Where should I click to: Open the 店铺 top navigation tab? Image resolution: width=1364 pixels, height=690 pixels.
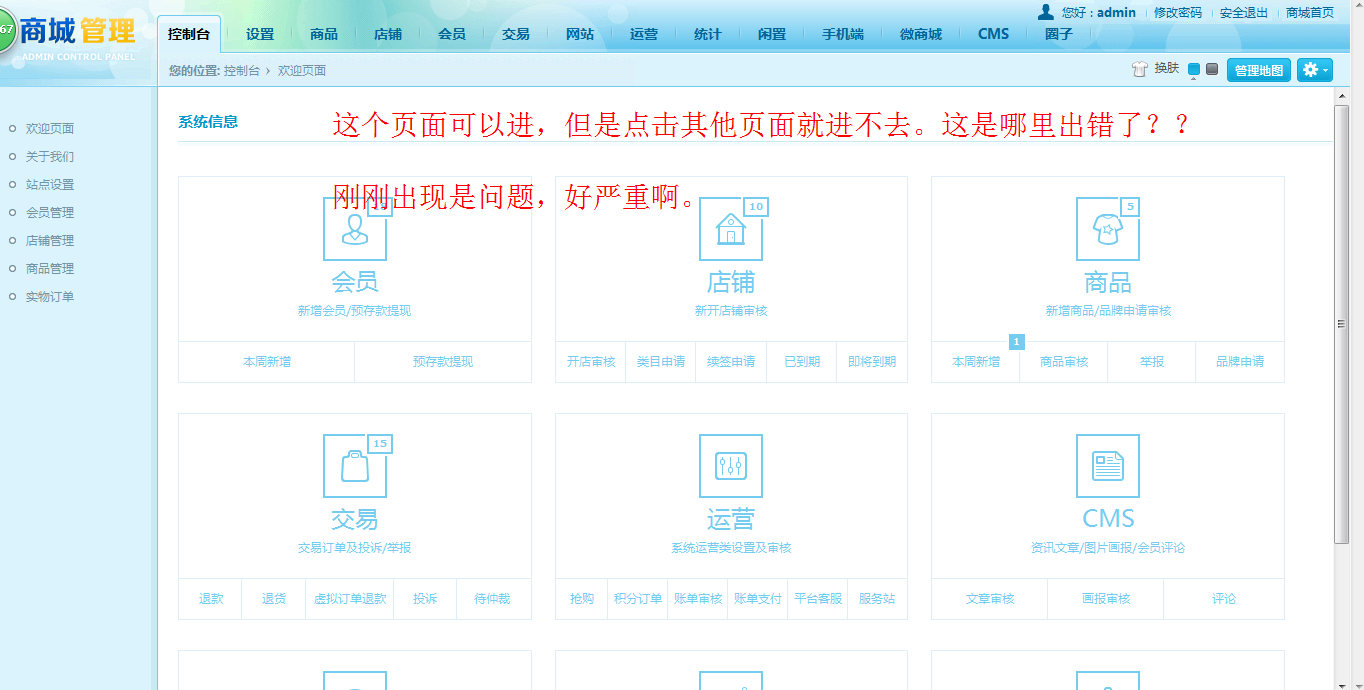click(388, 34)
